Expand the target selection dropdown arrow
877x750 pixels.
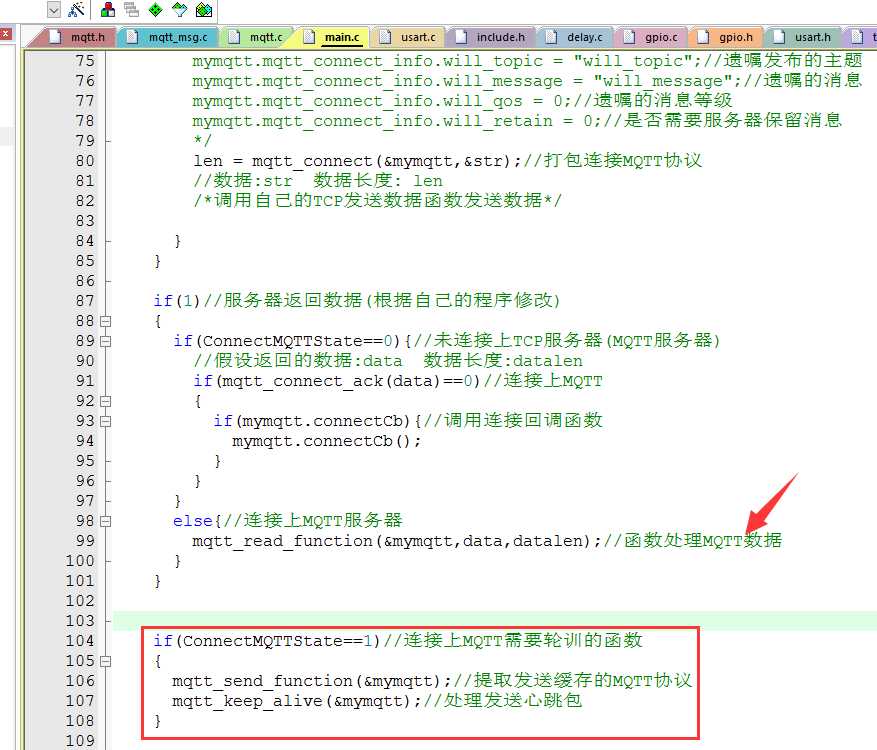pos(54,10)
